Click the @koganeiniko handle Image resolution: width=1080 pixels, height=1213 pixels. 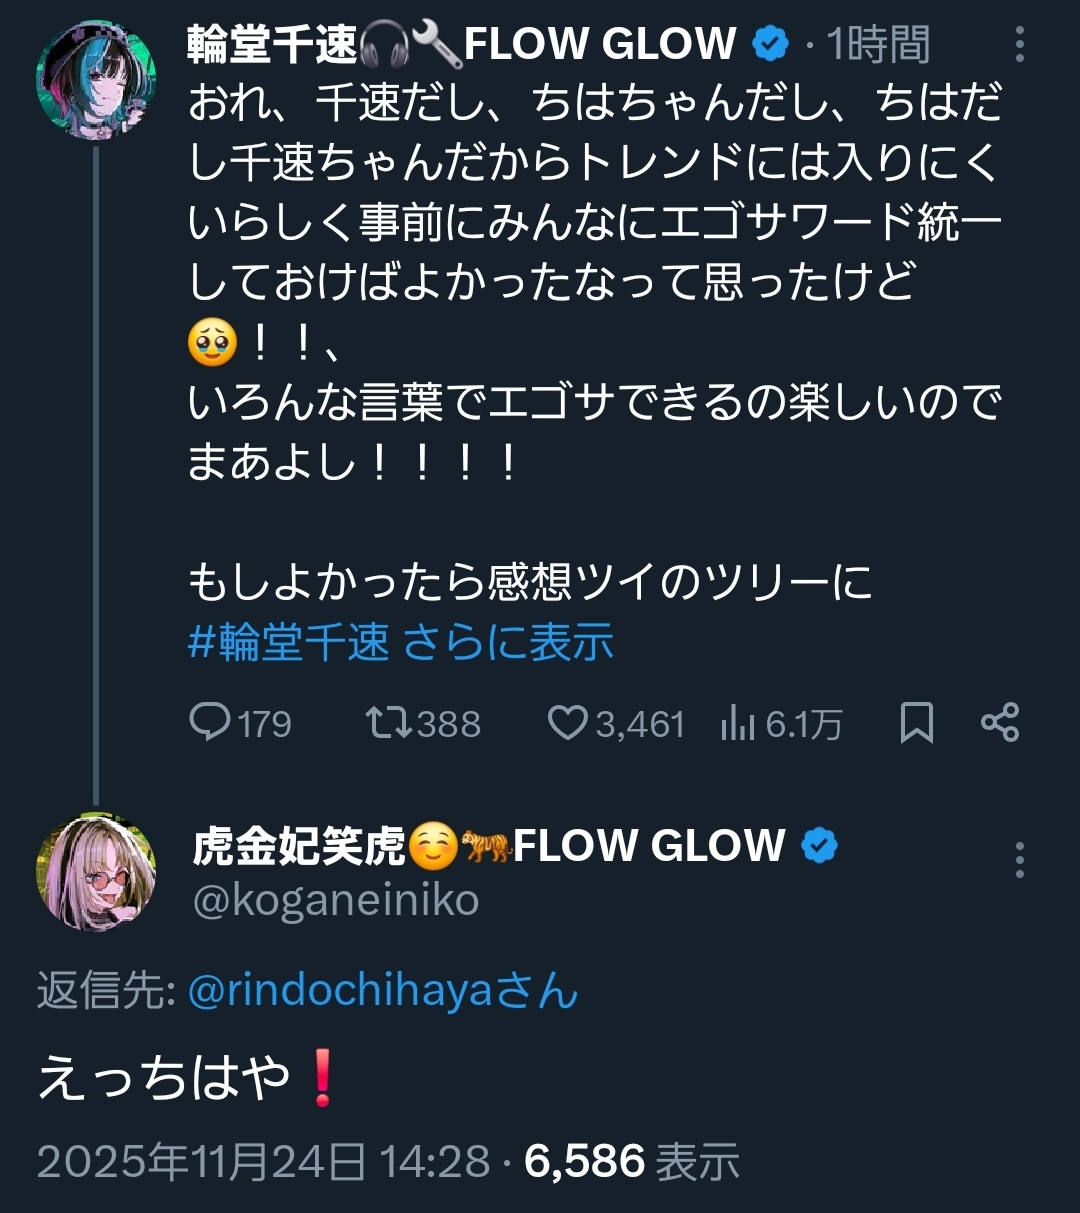(336, 901)
